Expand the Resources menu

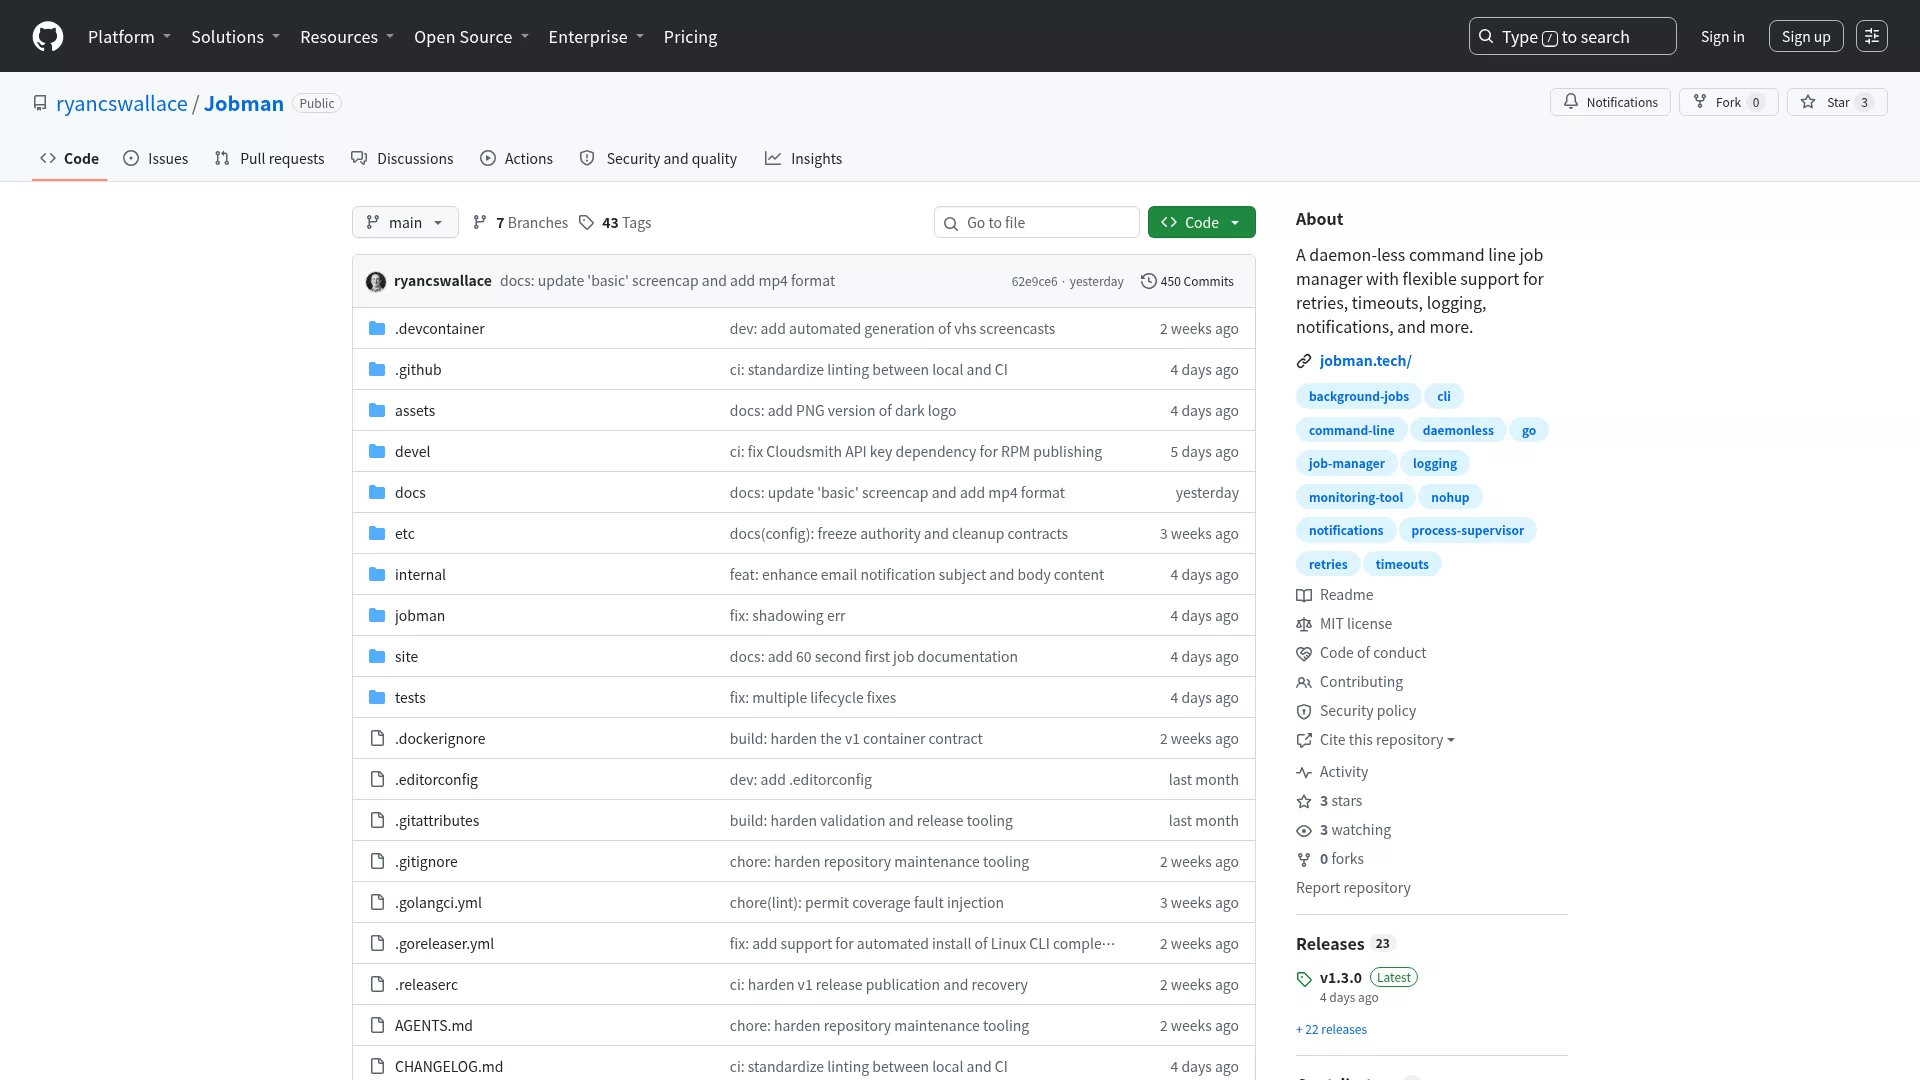(348, 37)
